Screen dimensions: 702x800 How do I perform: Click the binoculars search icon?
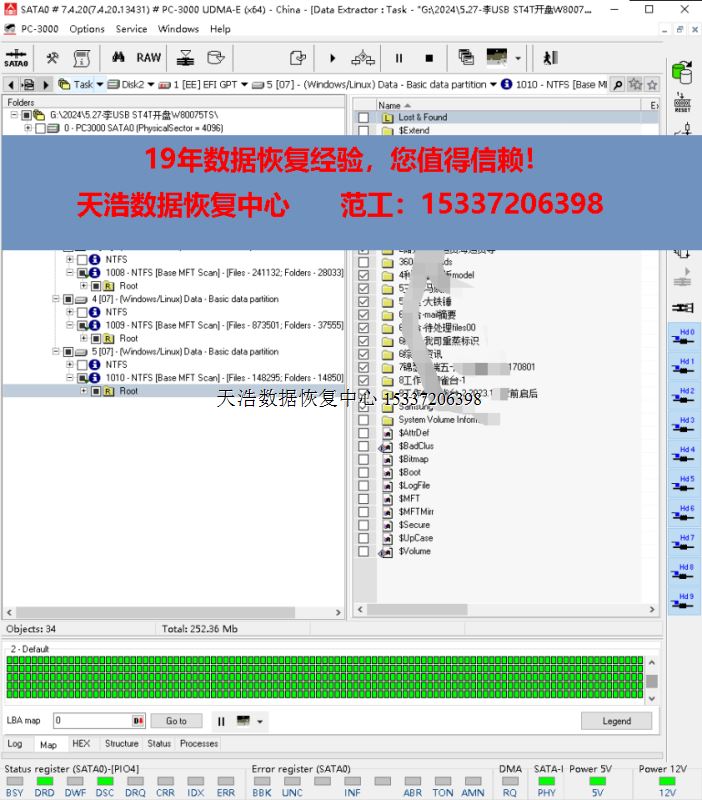(x=119, y=58)
